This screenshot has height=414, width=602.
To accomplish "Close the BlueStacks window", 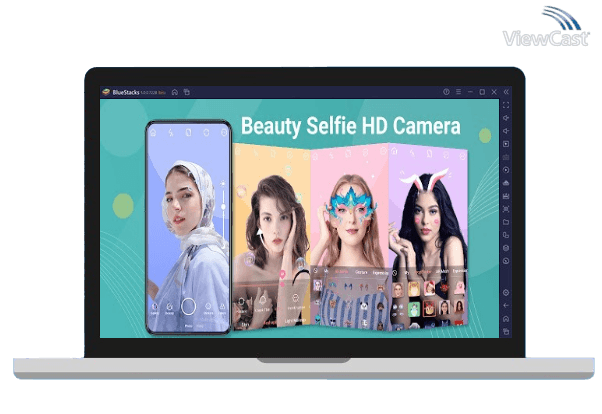I will click(x=494, y=92).
